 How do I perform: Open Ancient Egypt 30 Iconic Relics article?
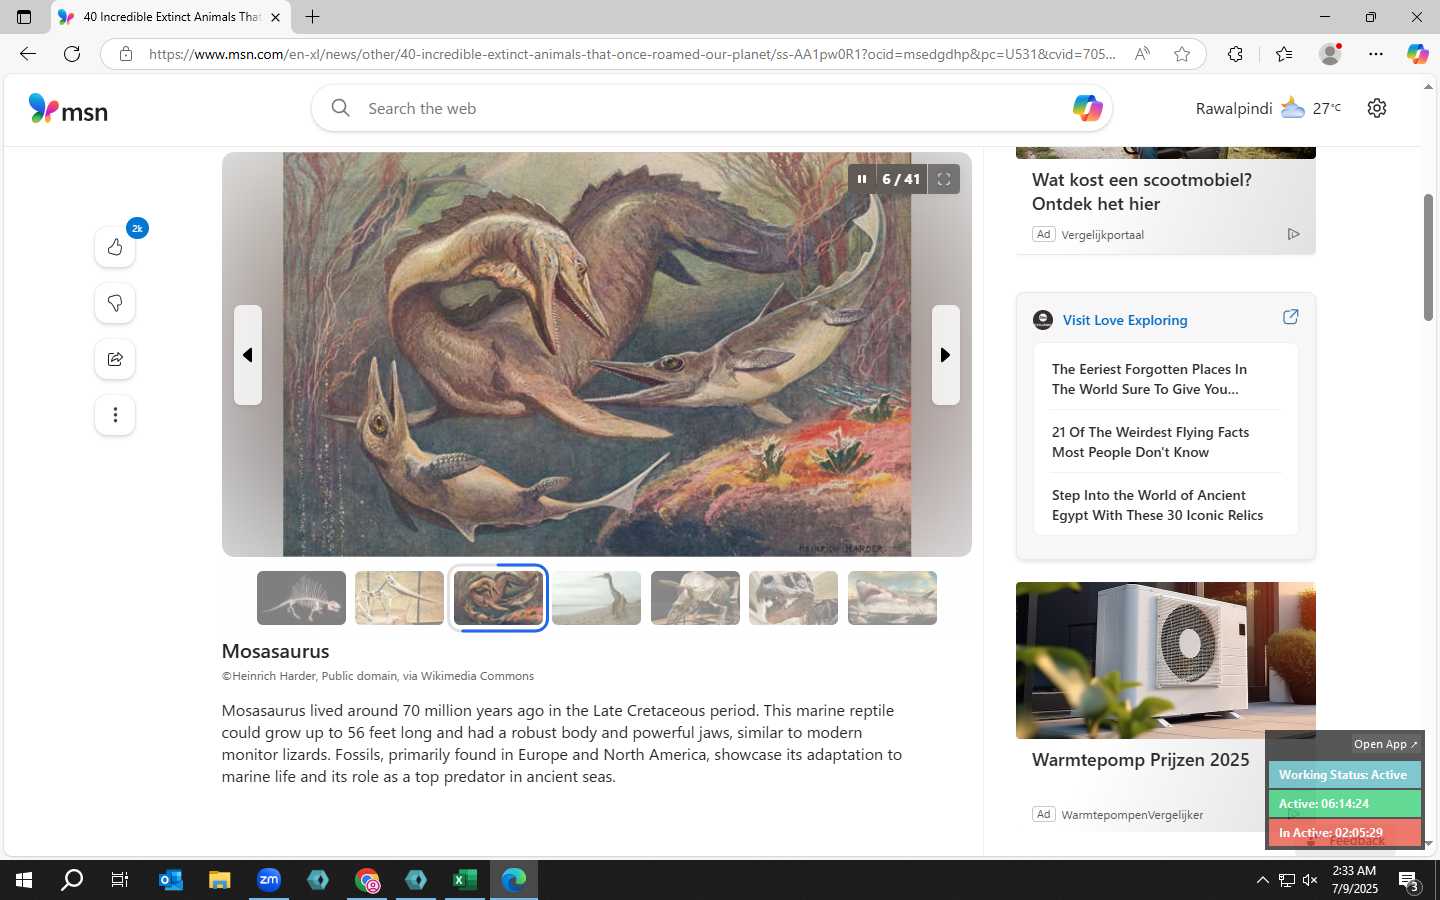1157,505
